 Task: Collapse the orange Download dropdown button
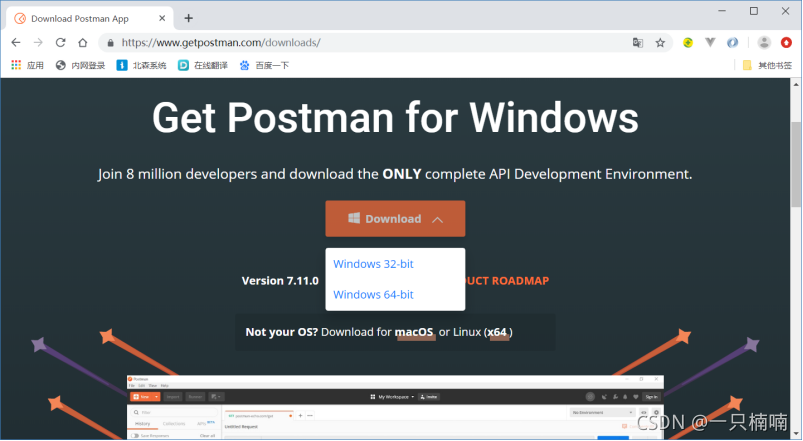395,219
